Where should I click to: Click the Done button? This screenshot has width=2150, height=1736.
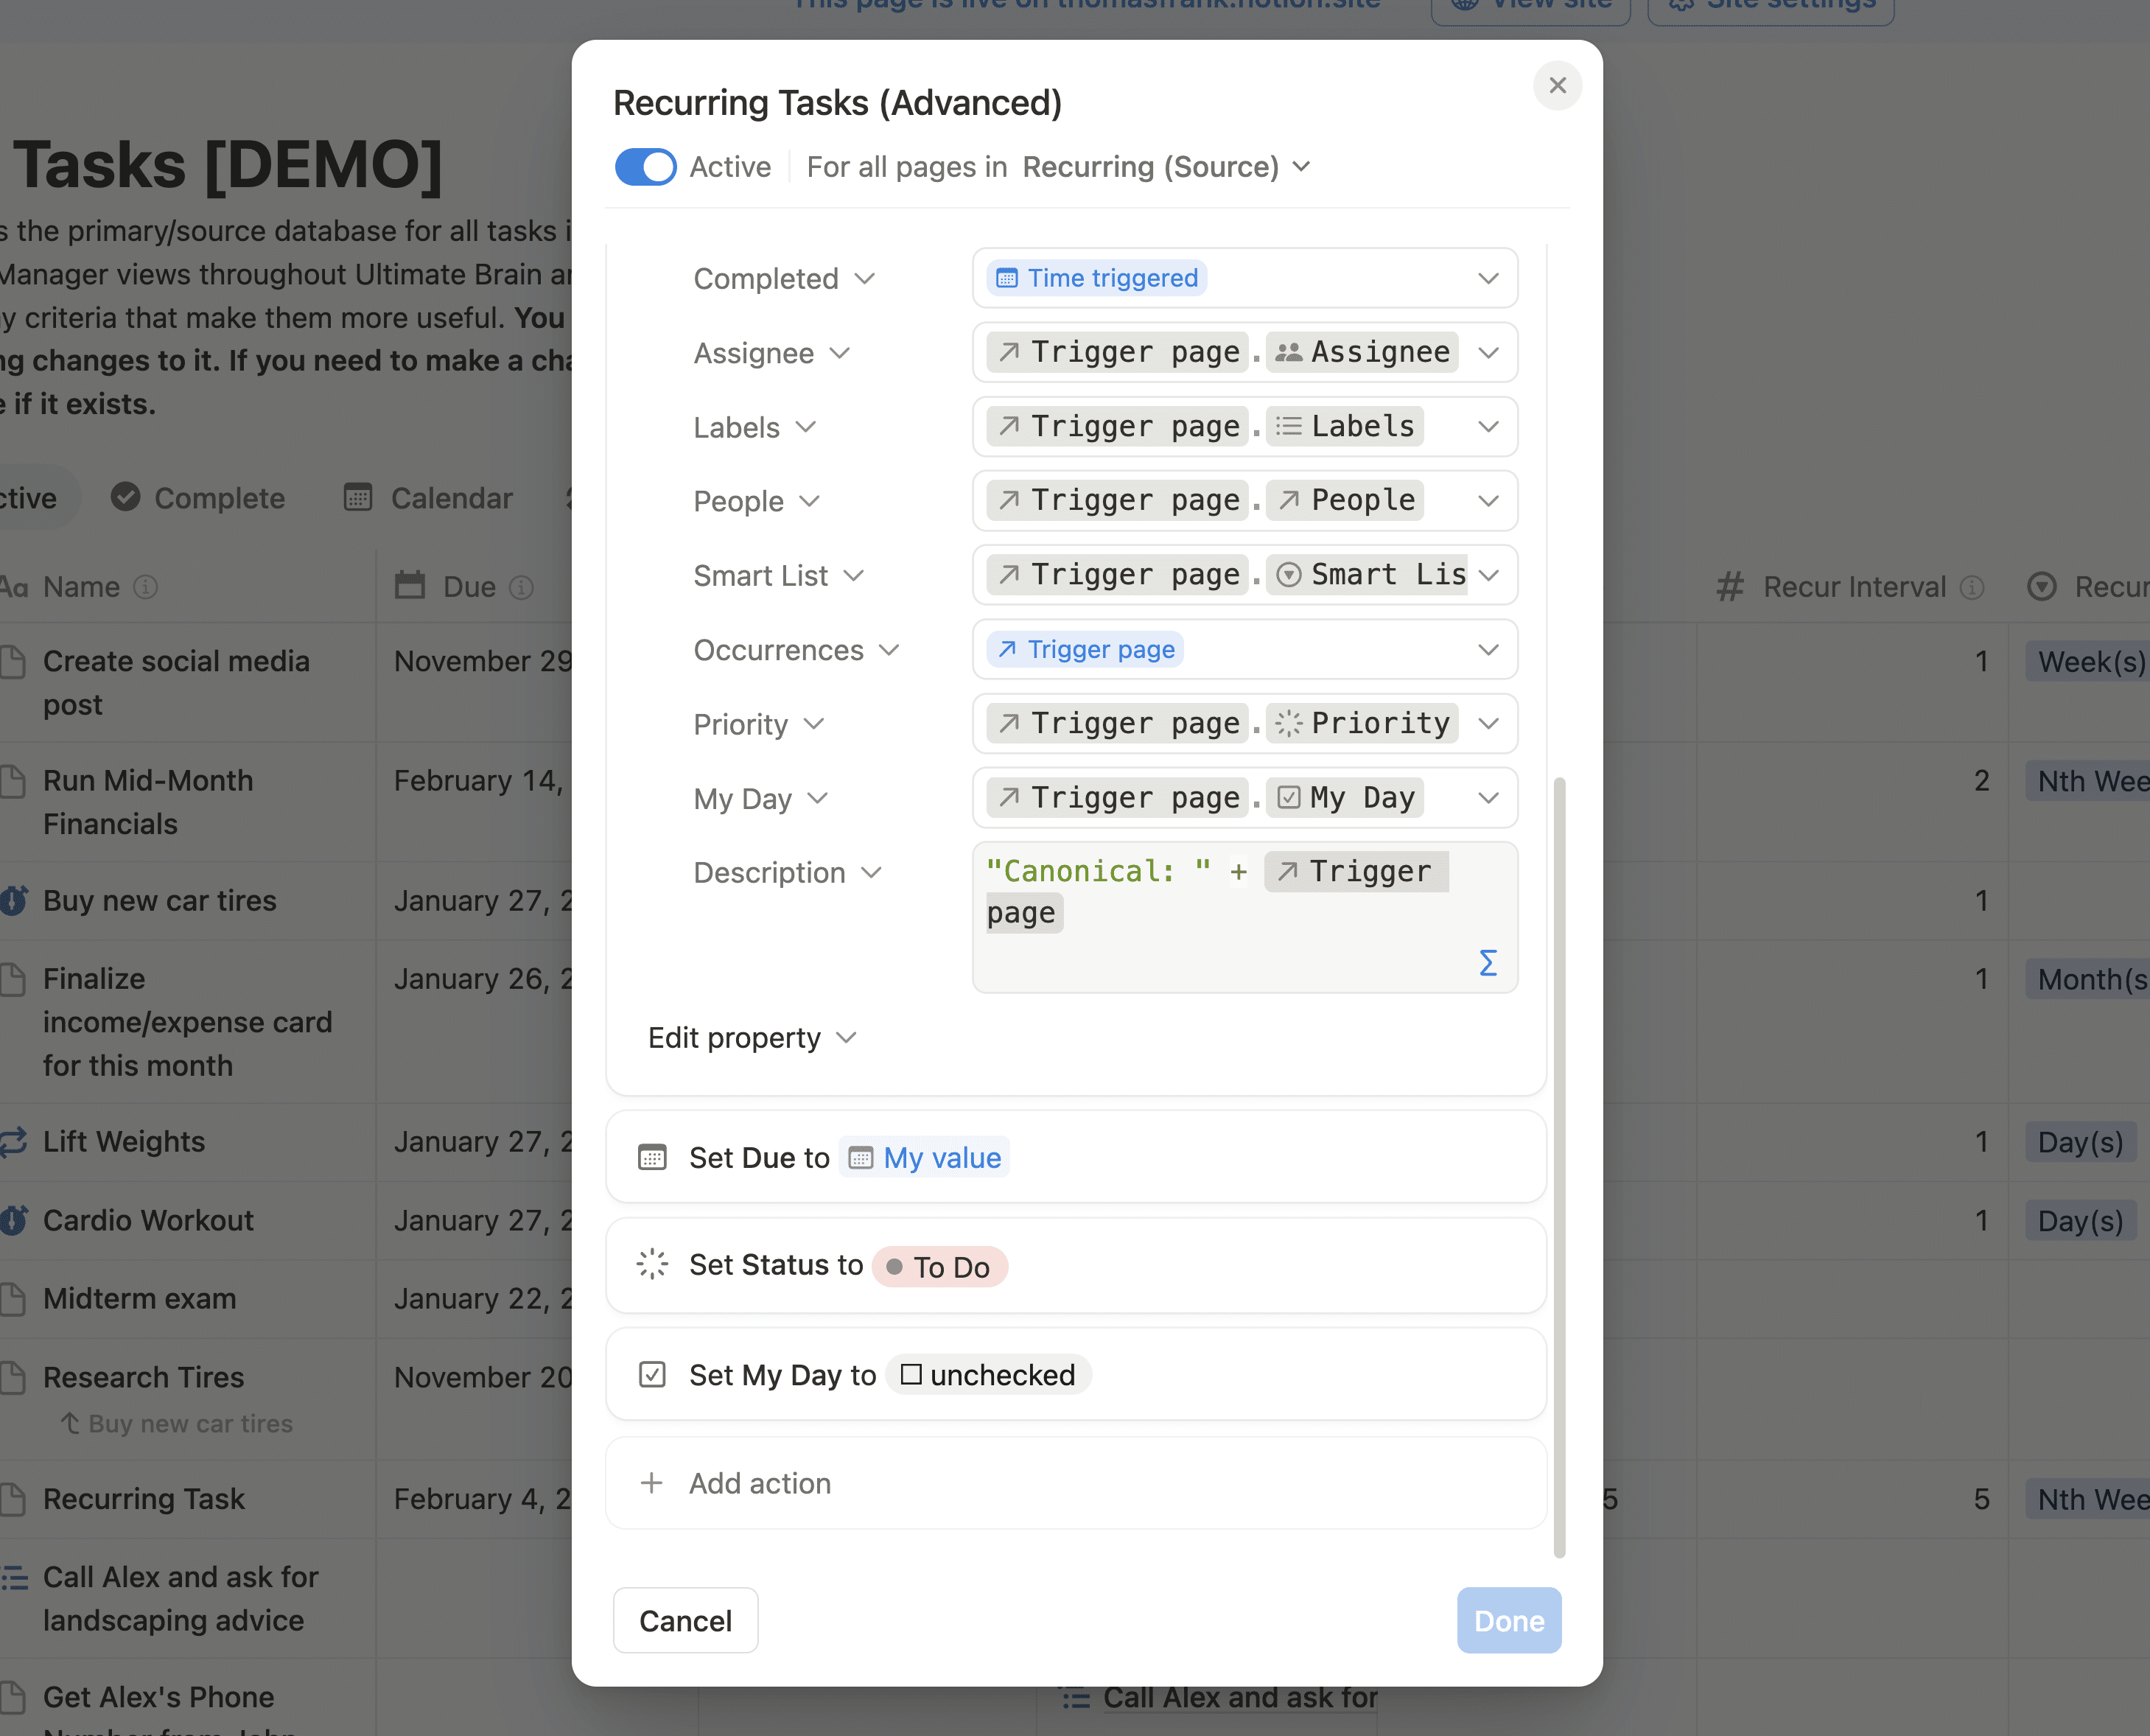point(1509,1621)
